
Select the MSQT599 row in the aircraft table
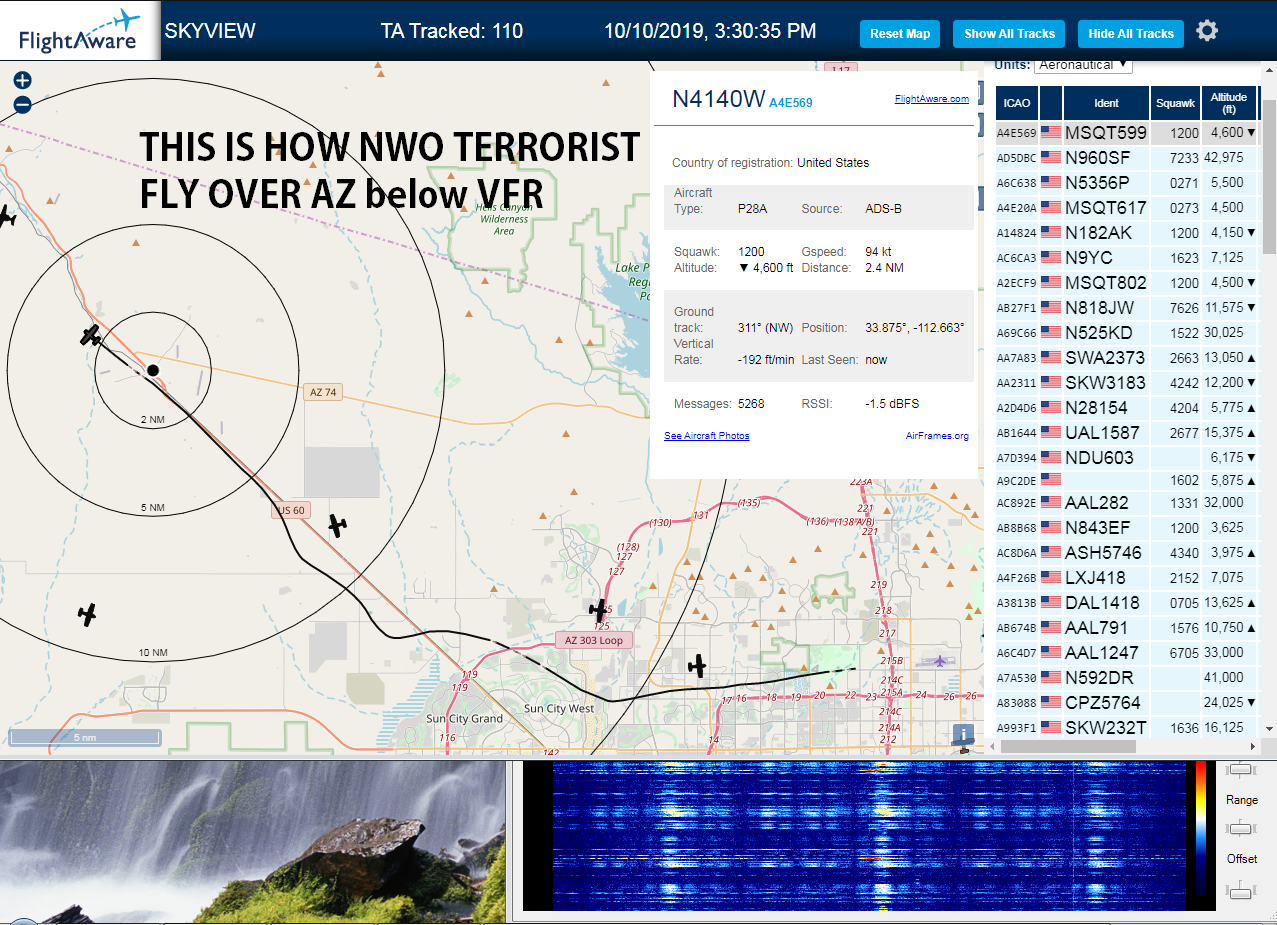(1126, 132)
